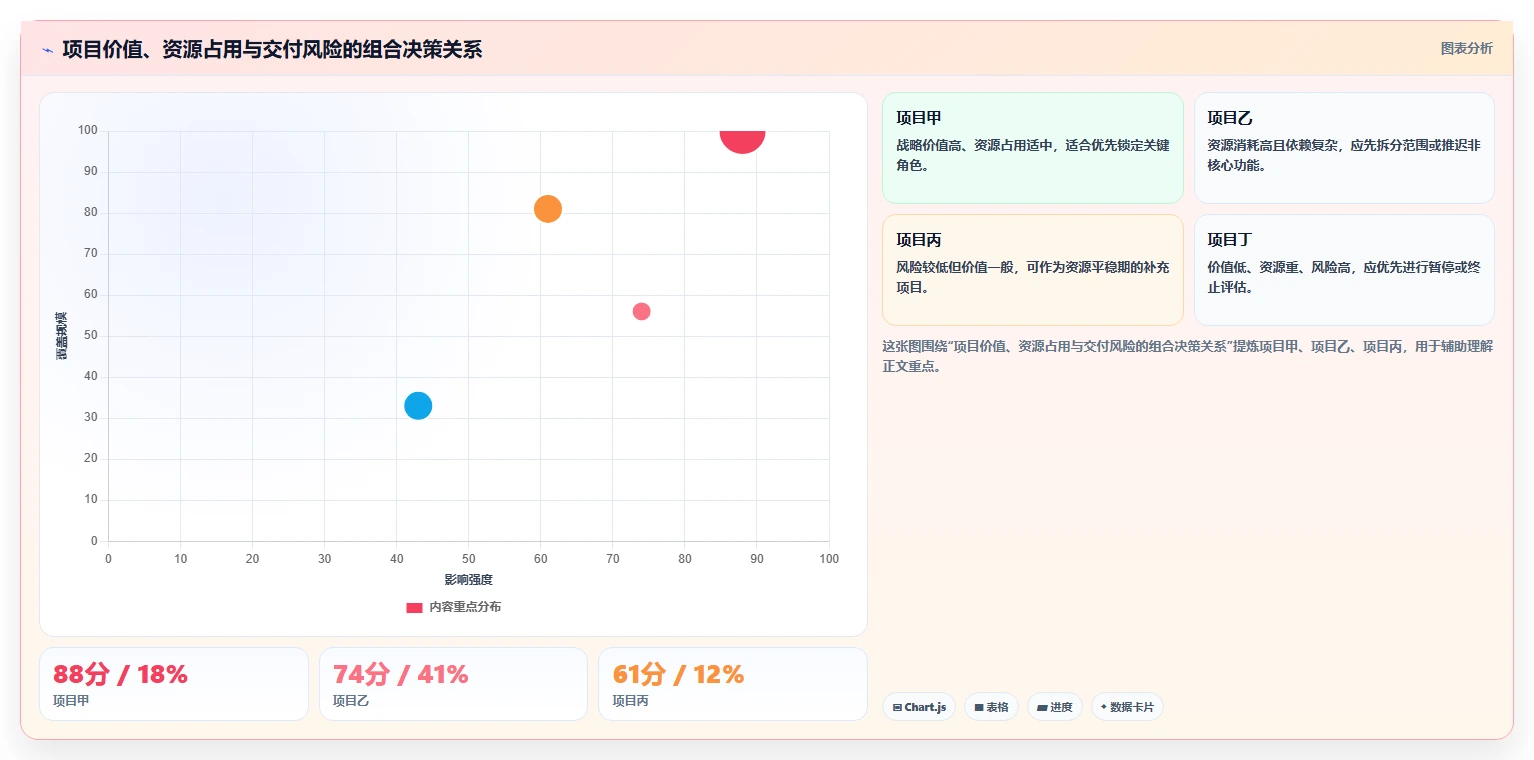Select the 61分 / 12% stat card
1534x760 pixels.
pos(732,684)
